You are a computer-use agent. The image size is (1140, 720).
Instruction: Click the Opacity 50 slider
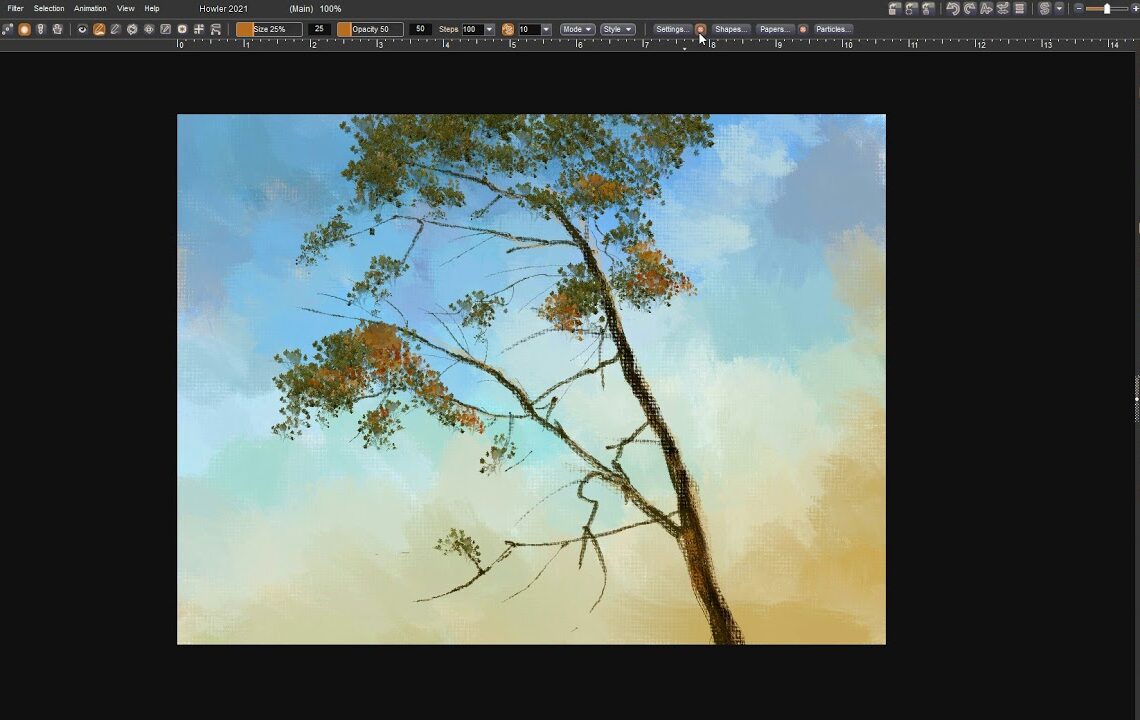point(370,30)
